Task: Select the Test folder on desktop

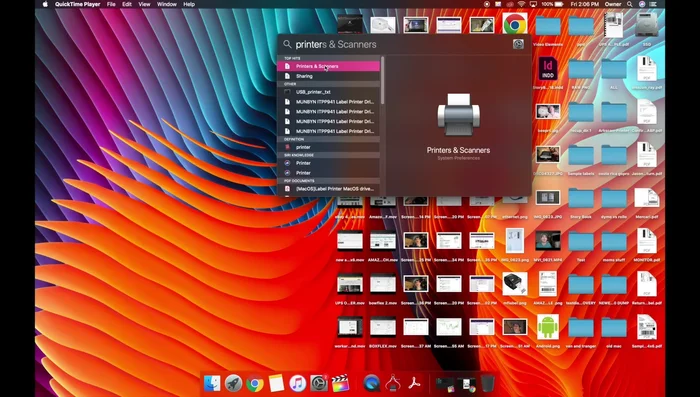Action: click(x=581, y=241)
